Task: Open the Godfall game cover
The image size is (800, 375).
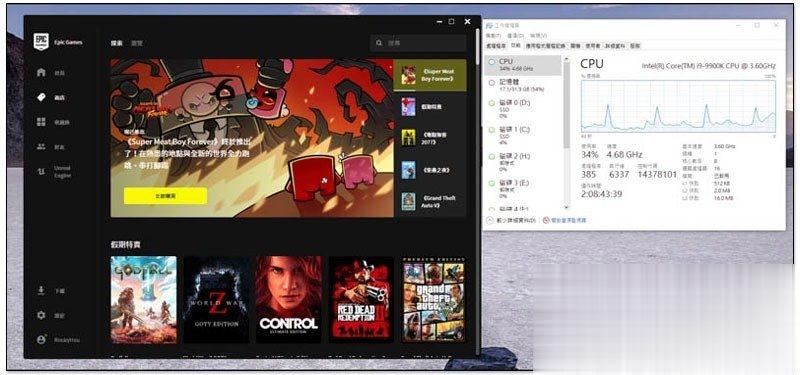Action: click(143, 299)
